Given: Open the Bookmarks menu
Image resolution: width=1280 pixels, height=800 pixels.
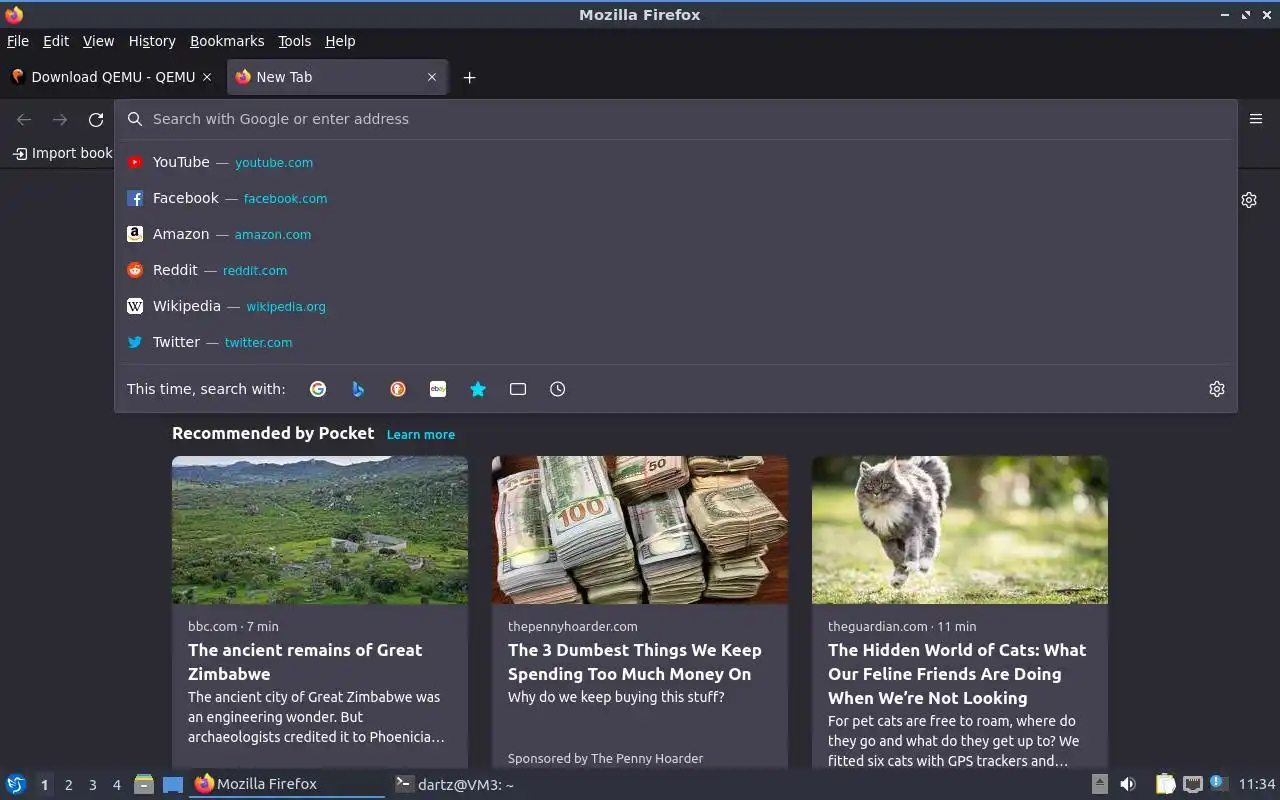Looking at the screenshot, I should 227,41.
